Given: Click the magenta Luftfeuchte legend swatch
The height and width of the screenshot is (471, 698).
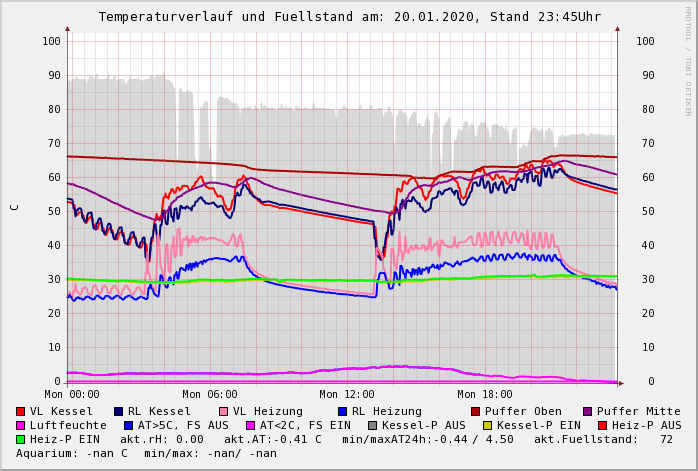Looking at the screenshot, I should click(x=20, y=425).
